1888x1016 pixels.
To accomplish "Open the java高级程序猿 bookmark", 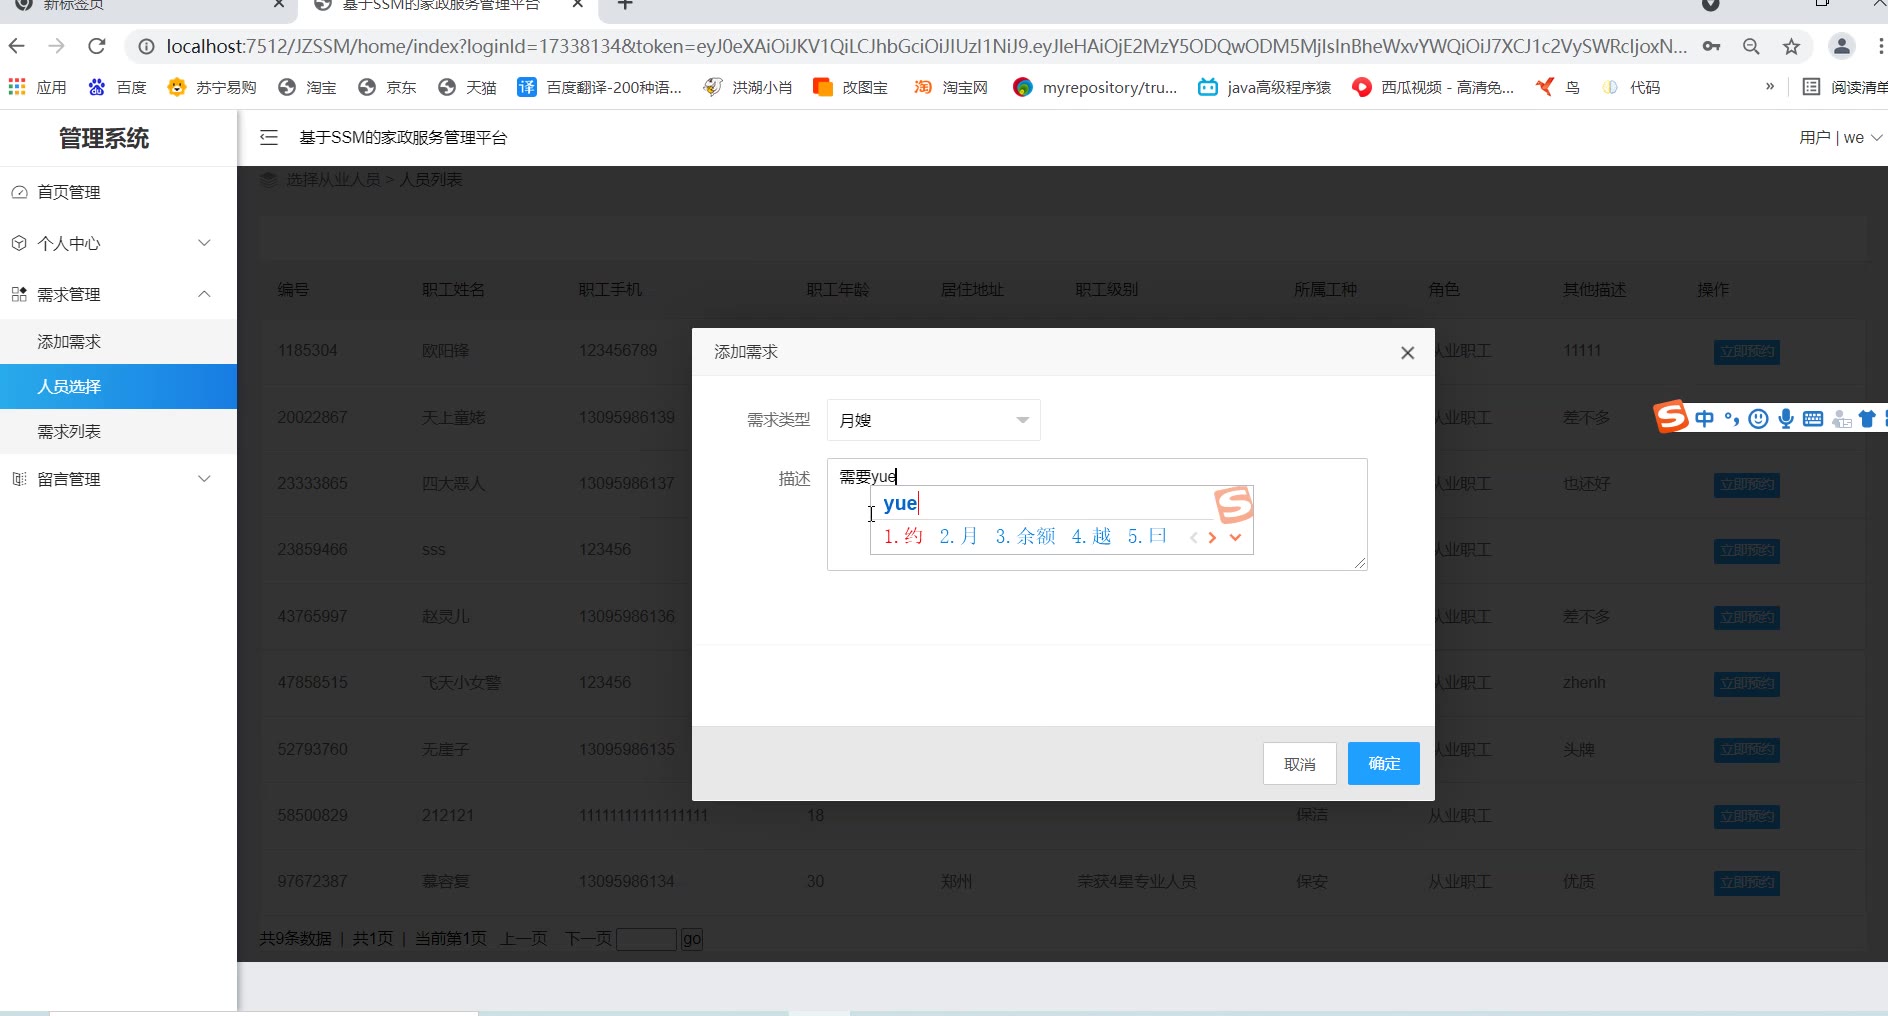I will click(x=1265, y=87).
